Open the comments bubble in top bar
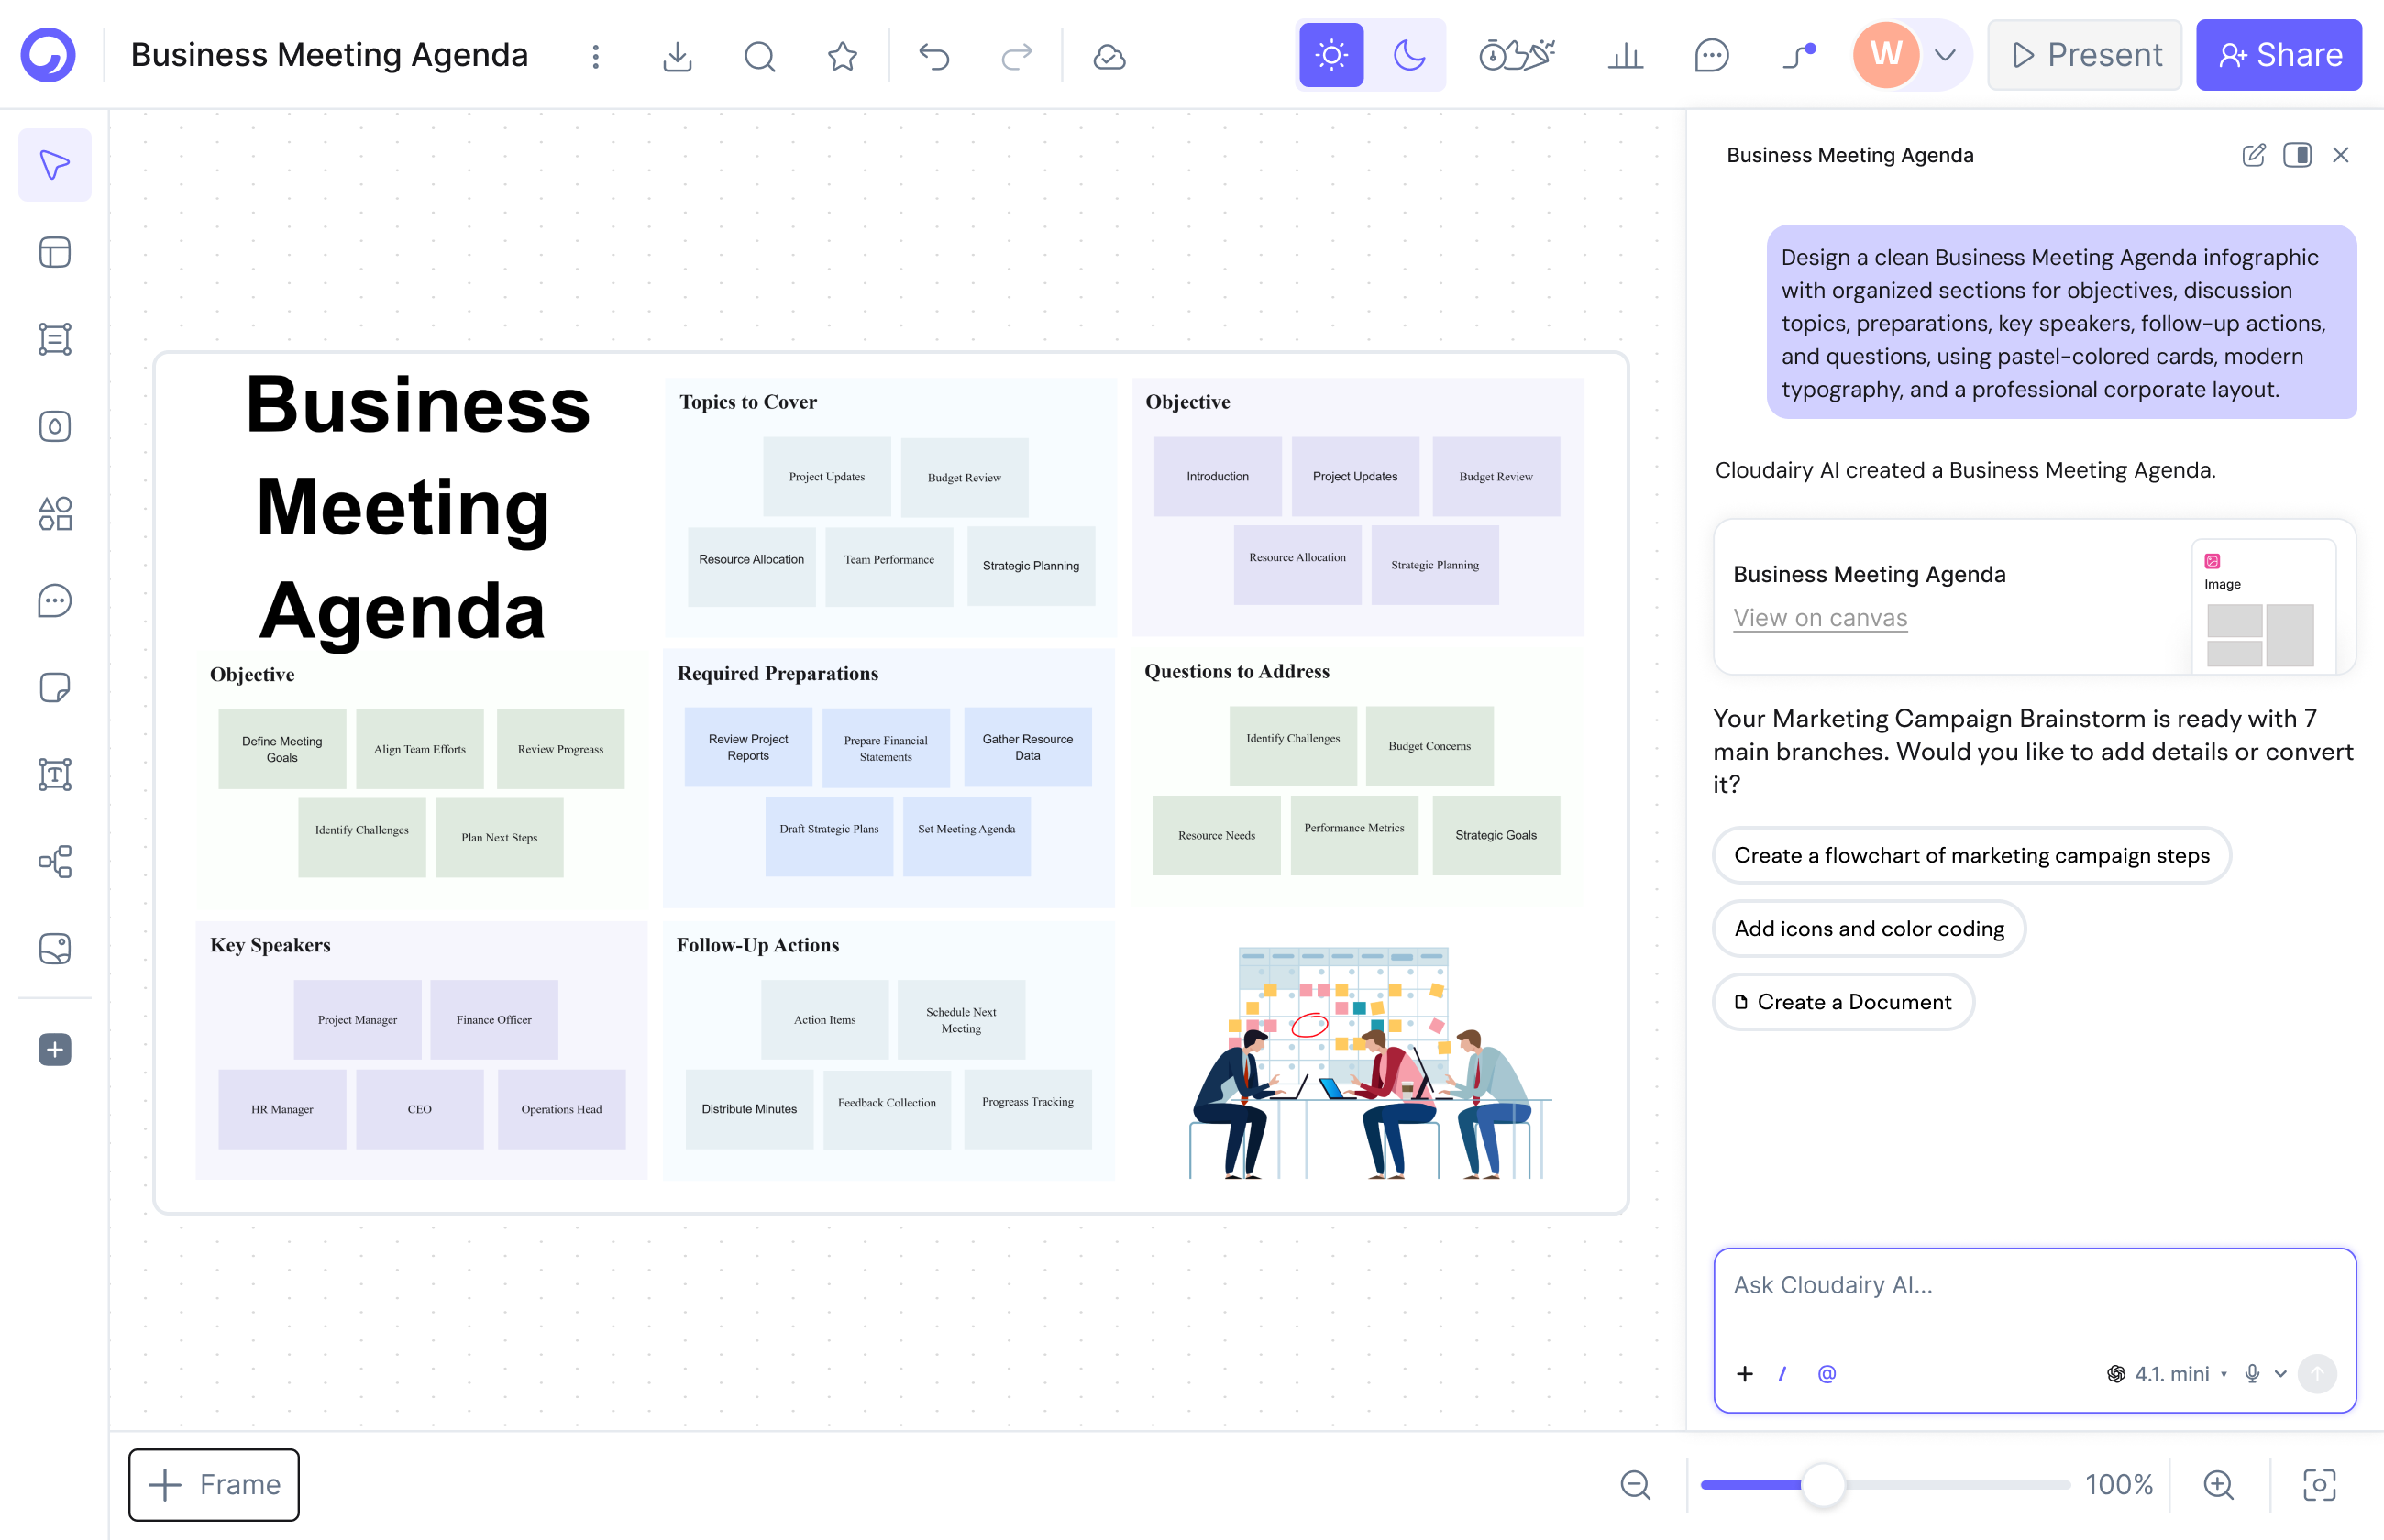 [1712, 55]
